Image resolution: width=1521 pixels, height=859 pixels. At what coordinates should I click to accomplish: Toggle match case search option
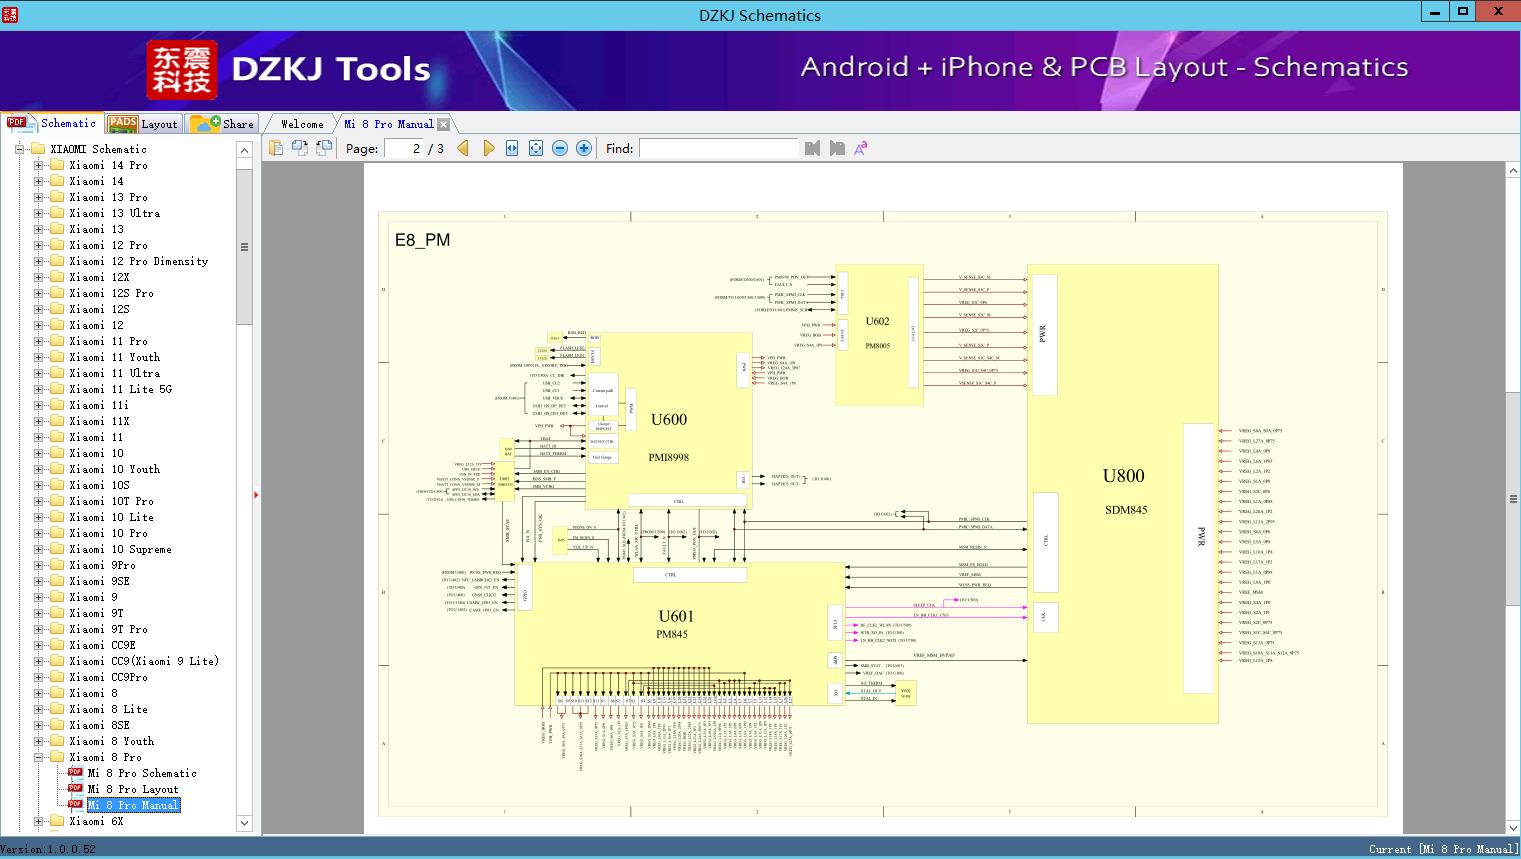click(x=860, y=148)
